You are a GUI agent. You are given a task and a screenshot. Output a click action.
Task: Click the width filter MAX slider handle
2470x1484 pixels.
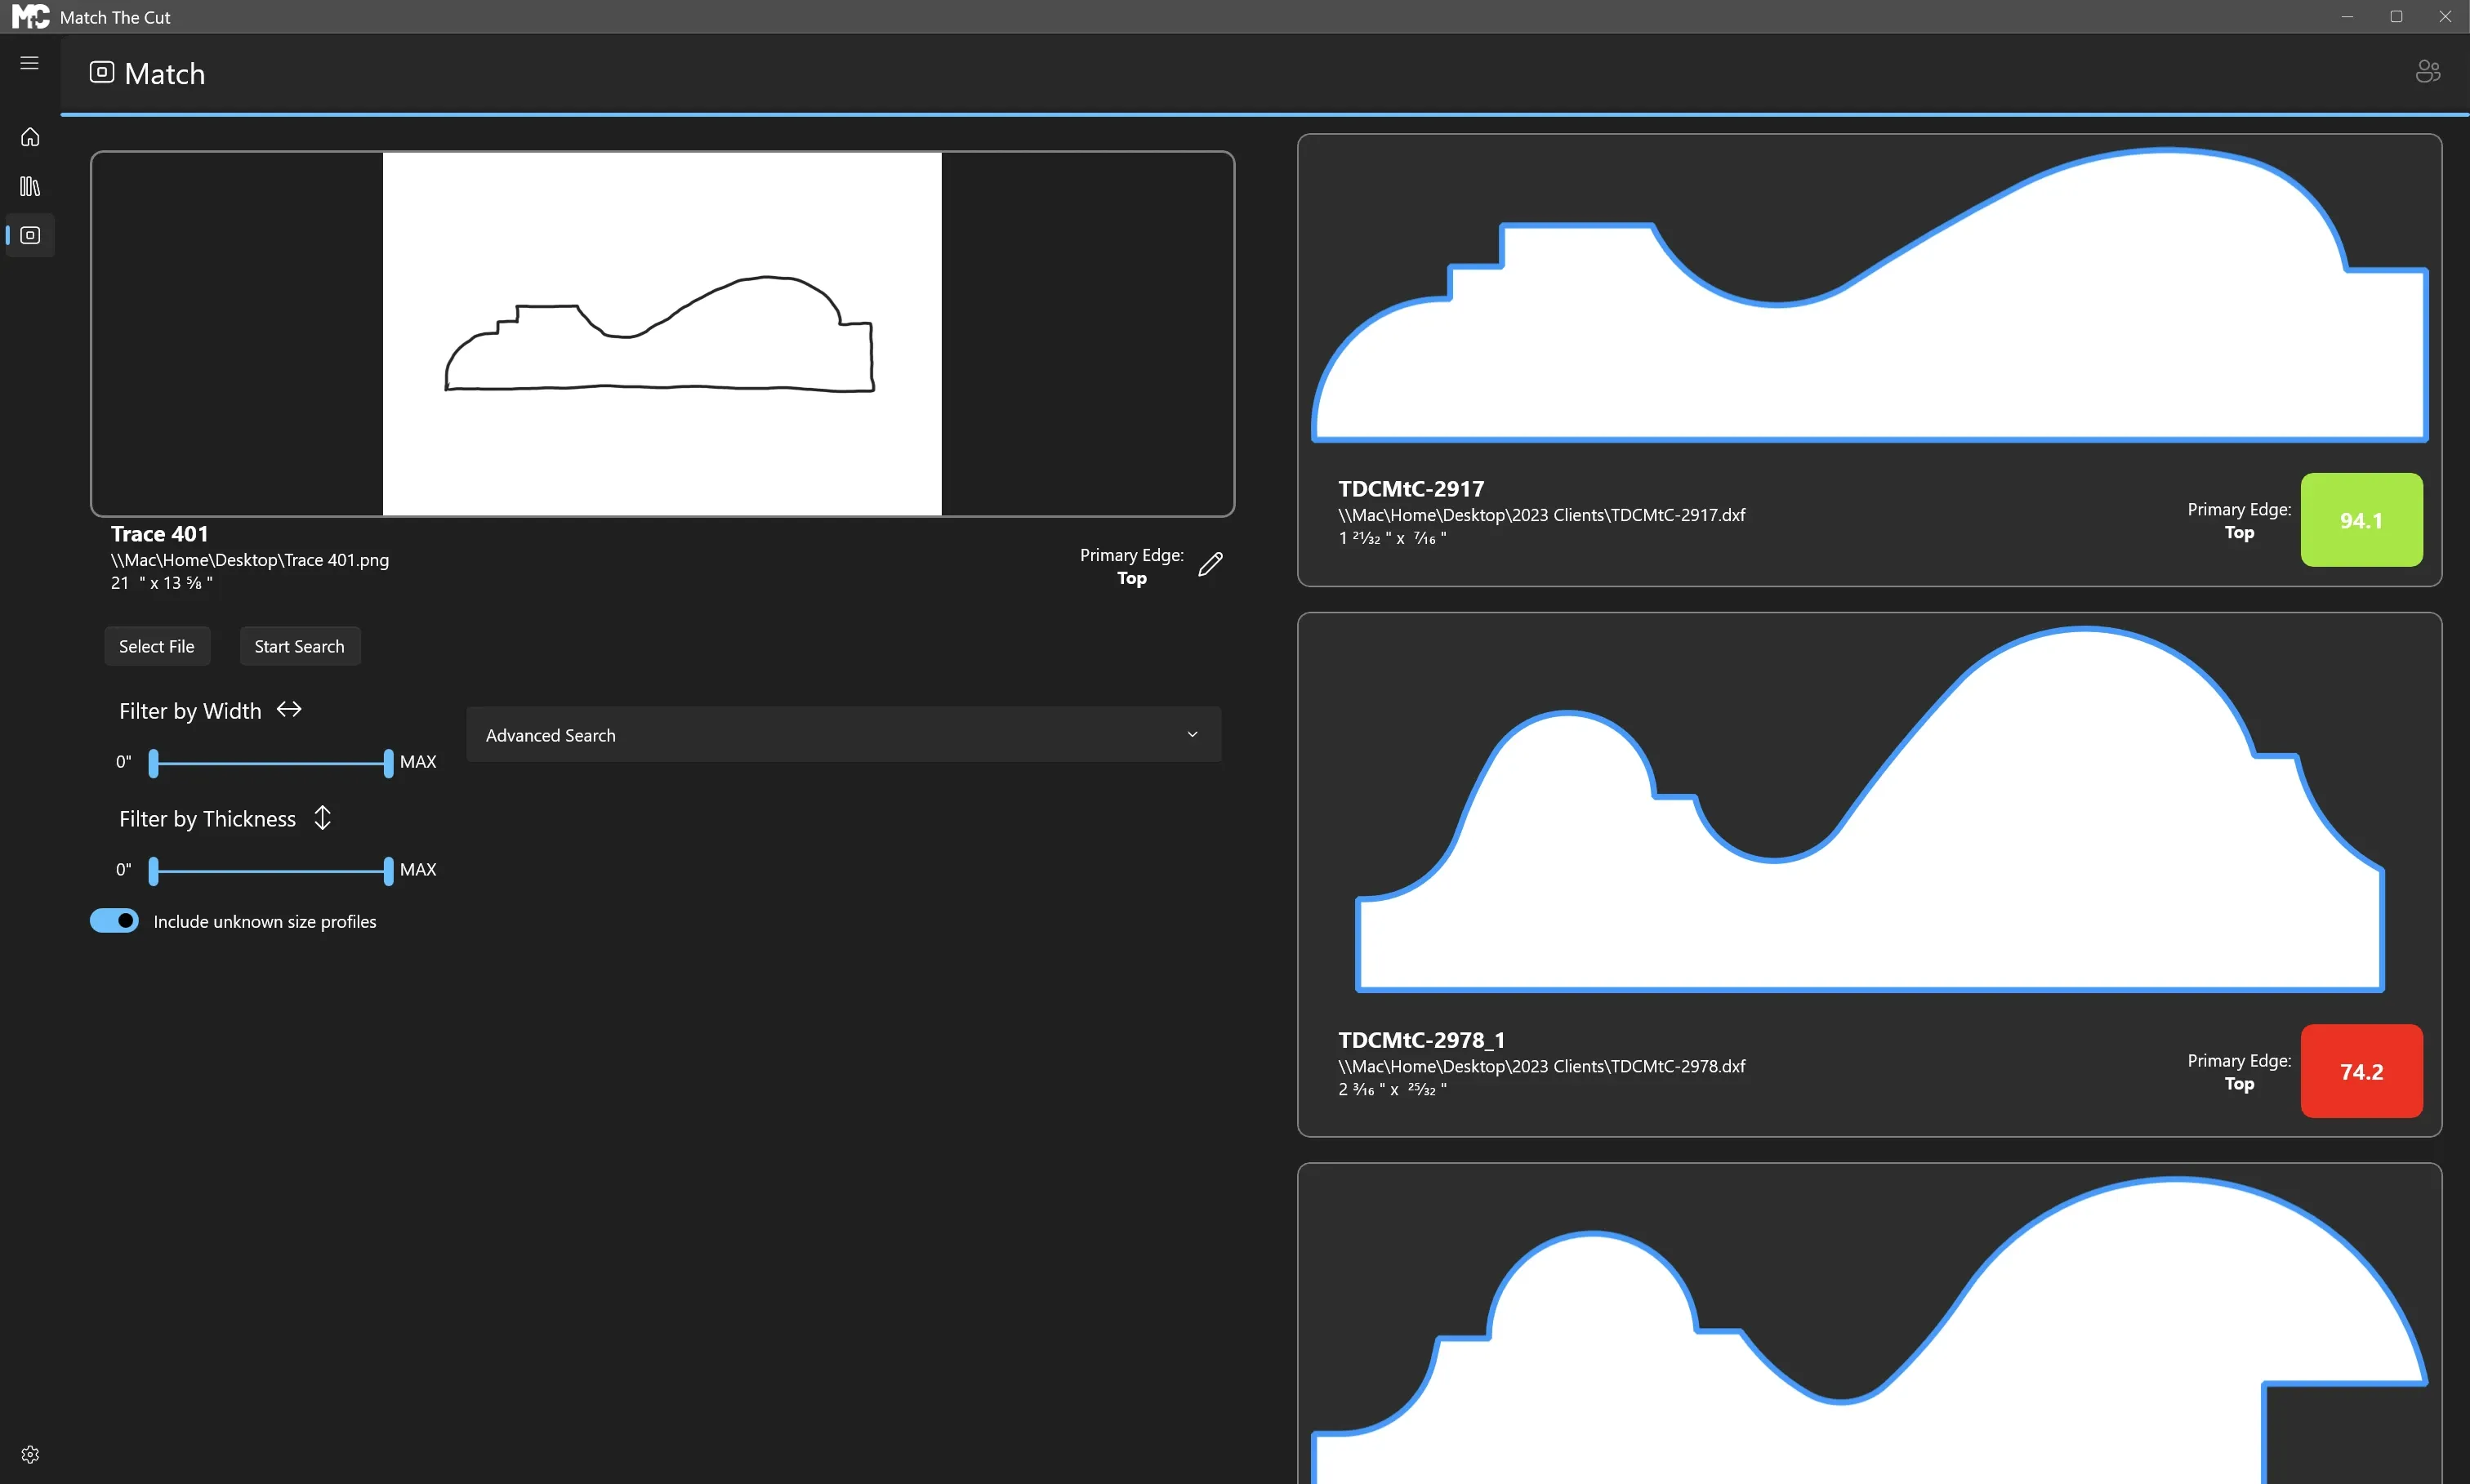[388, 763]
